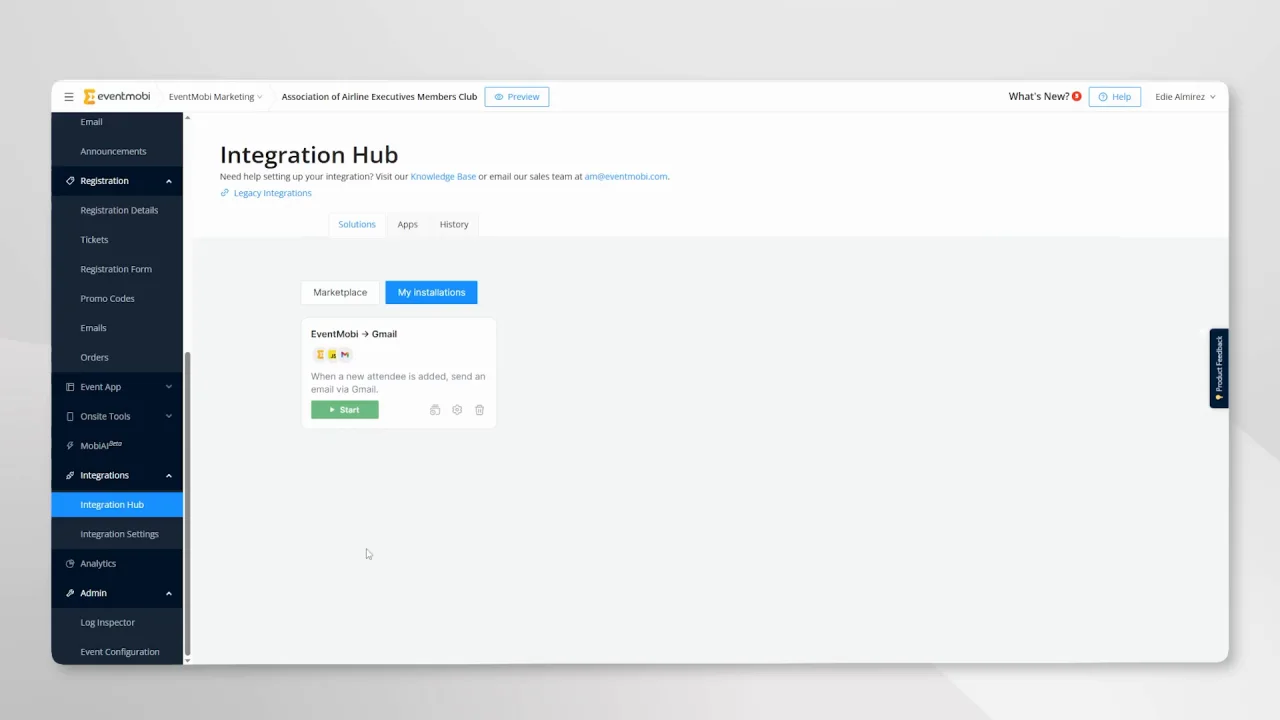Open Registration Details in sidebar
This screenshot has height=720, width=1280.
coord(117,210)
